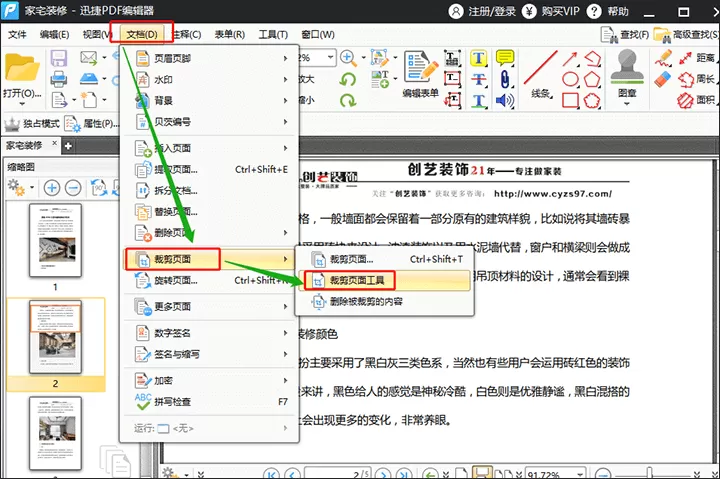Select the yellow sticky note comment tool
The image size is (720, 479).
click(505, 58)
